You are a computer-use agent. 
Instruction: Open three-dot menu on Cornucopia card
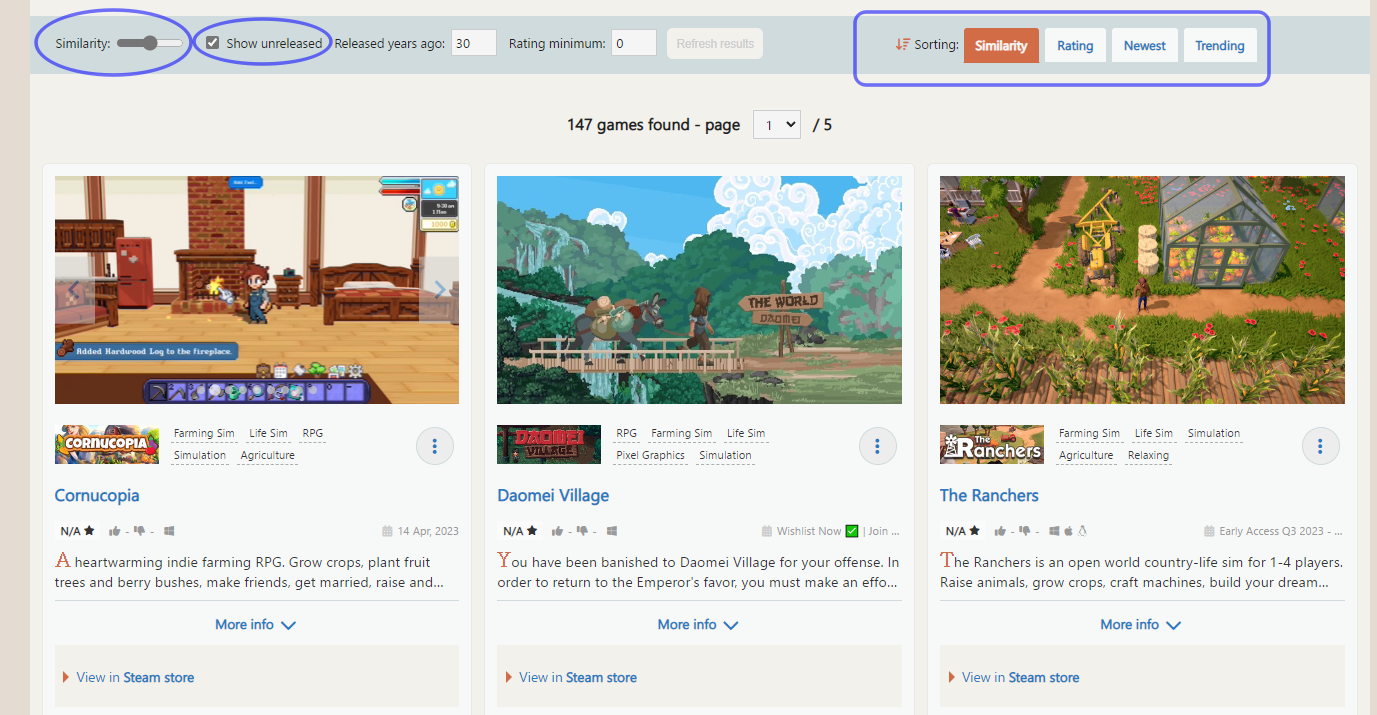[x=434, y=446]
